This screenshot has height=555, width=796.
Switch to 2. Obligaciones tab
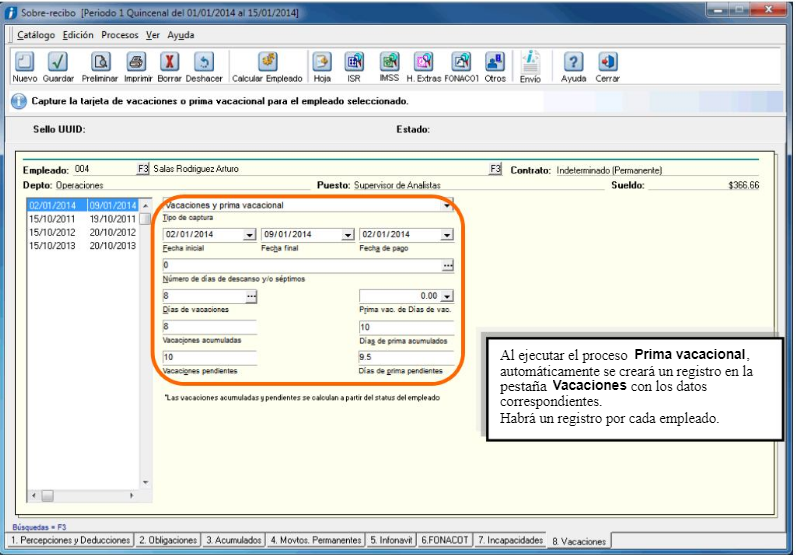point(168,540)
